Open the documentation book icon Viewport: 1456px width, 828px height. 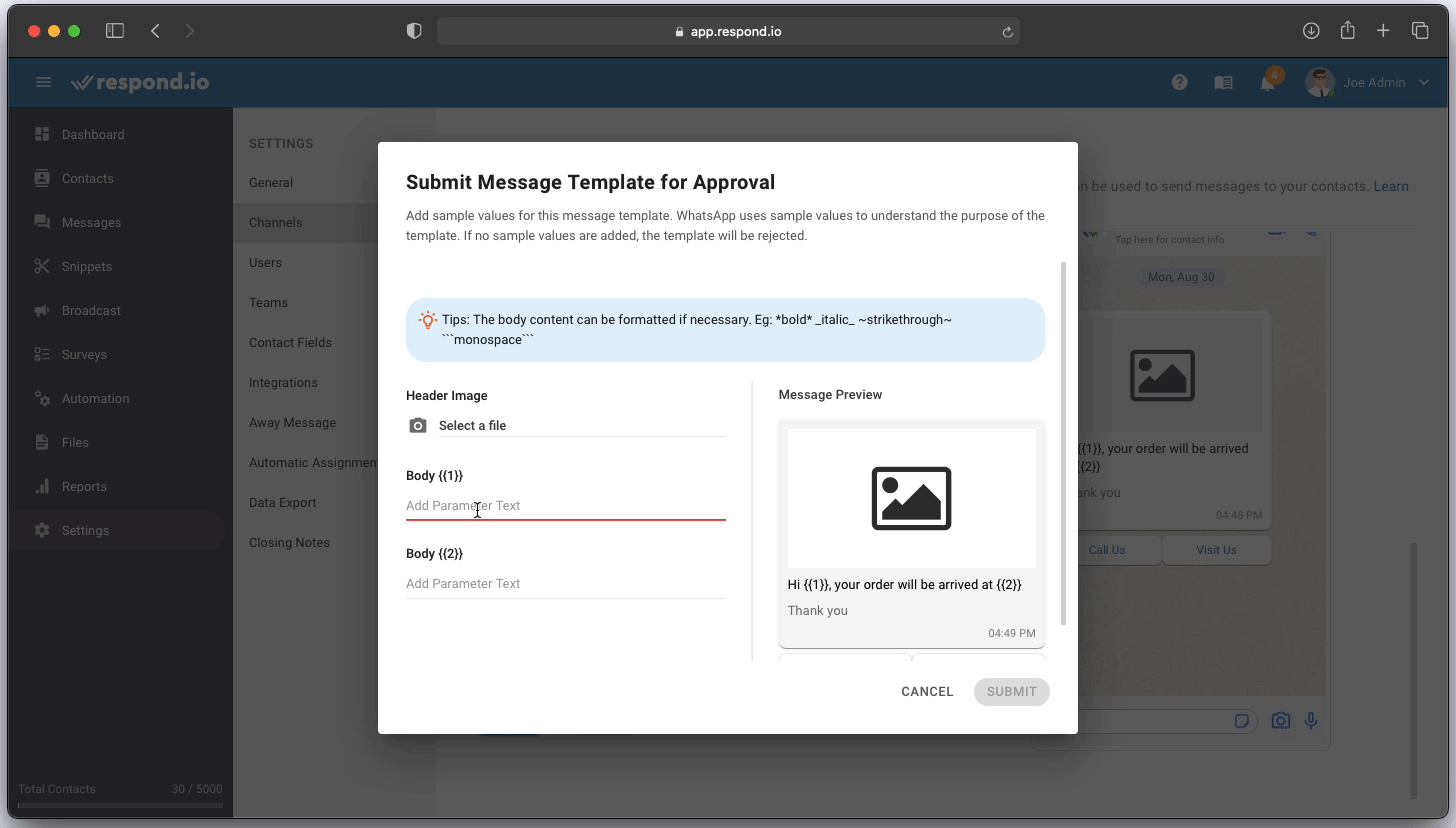pos(1223,83)
